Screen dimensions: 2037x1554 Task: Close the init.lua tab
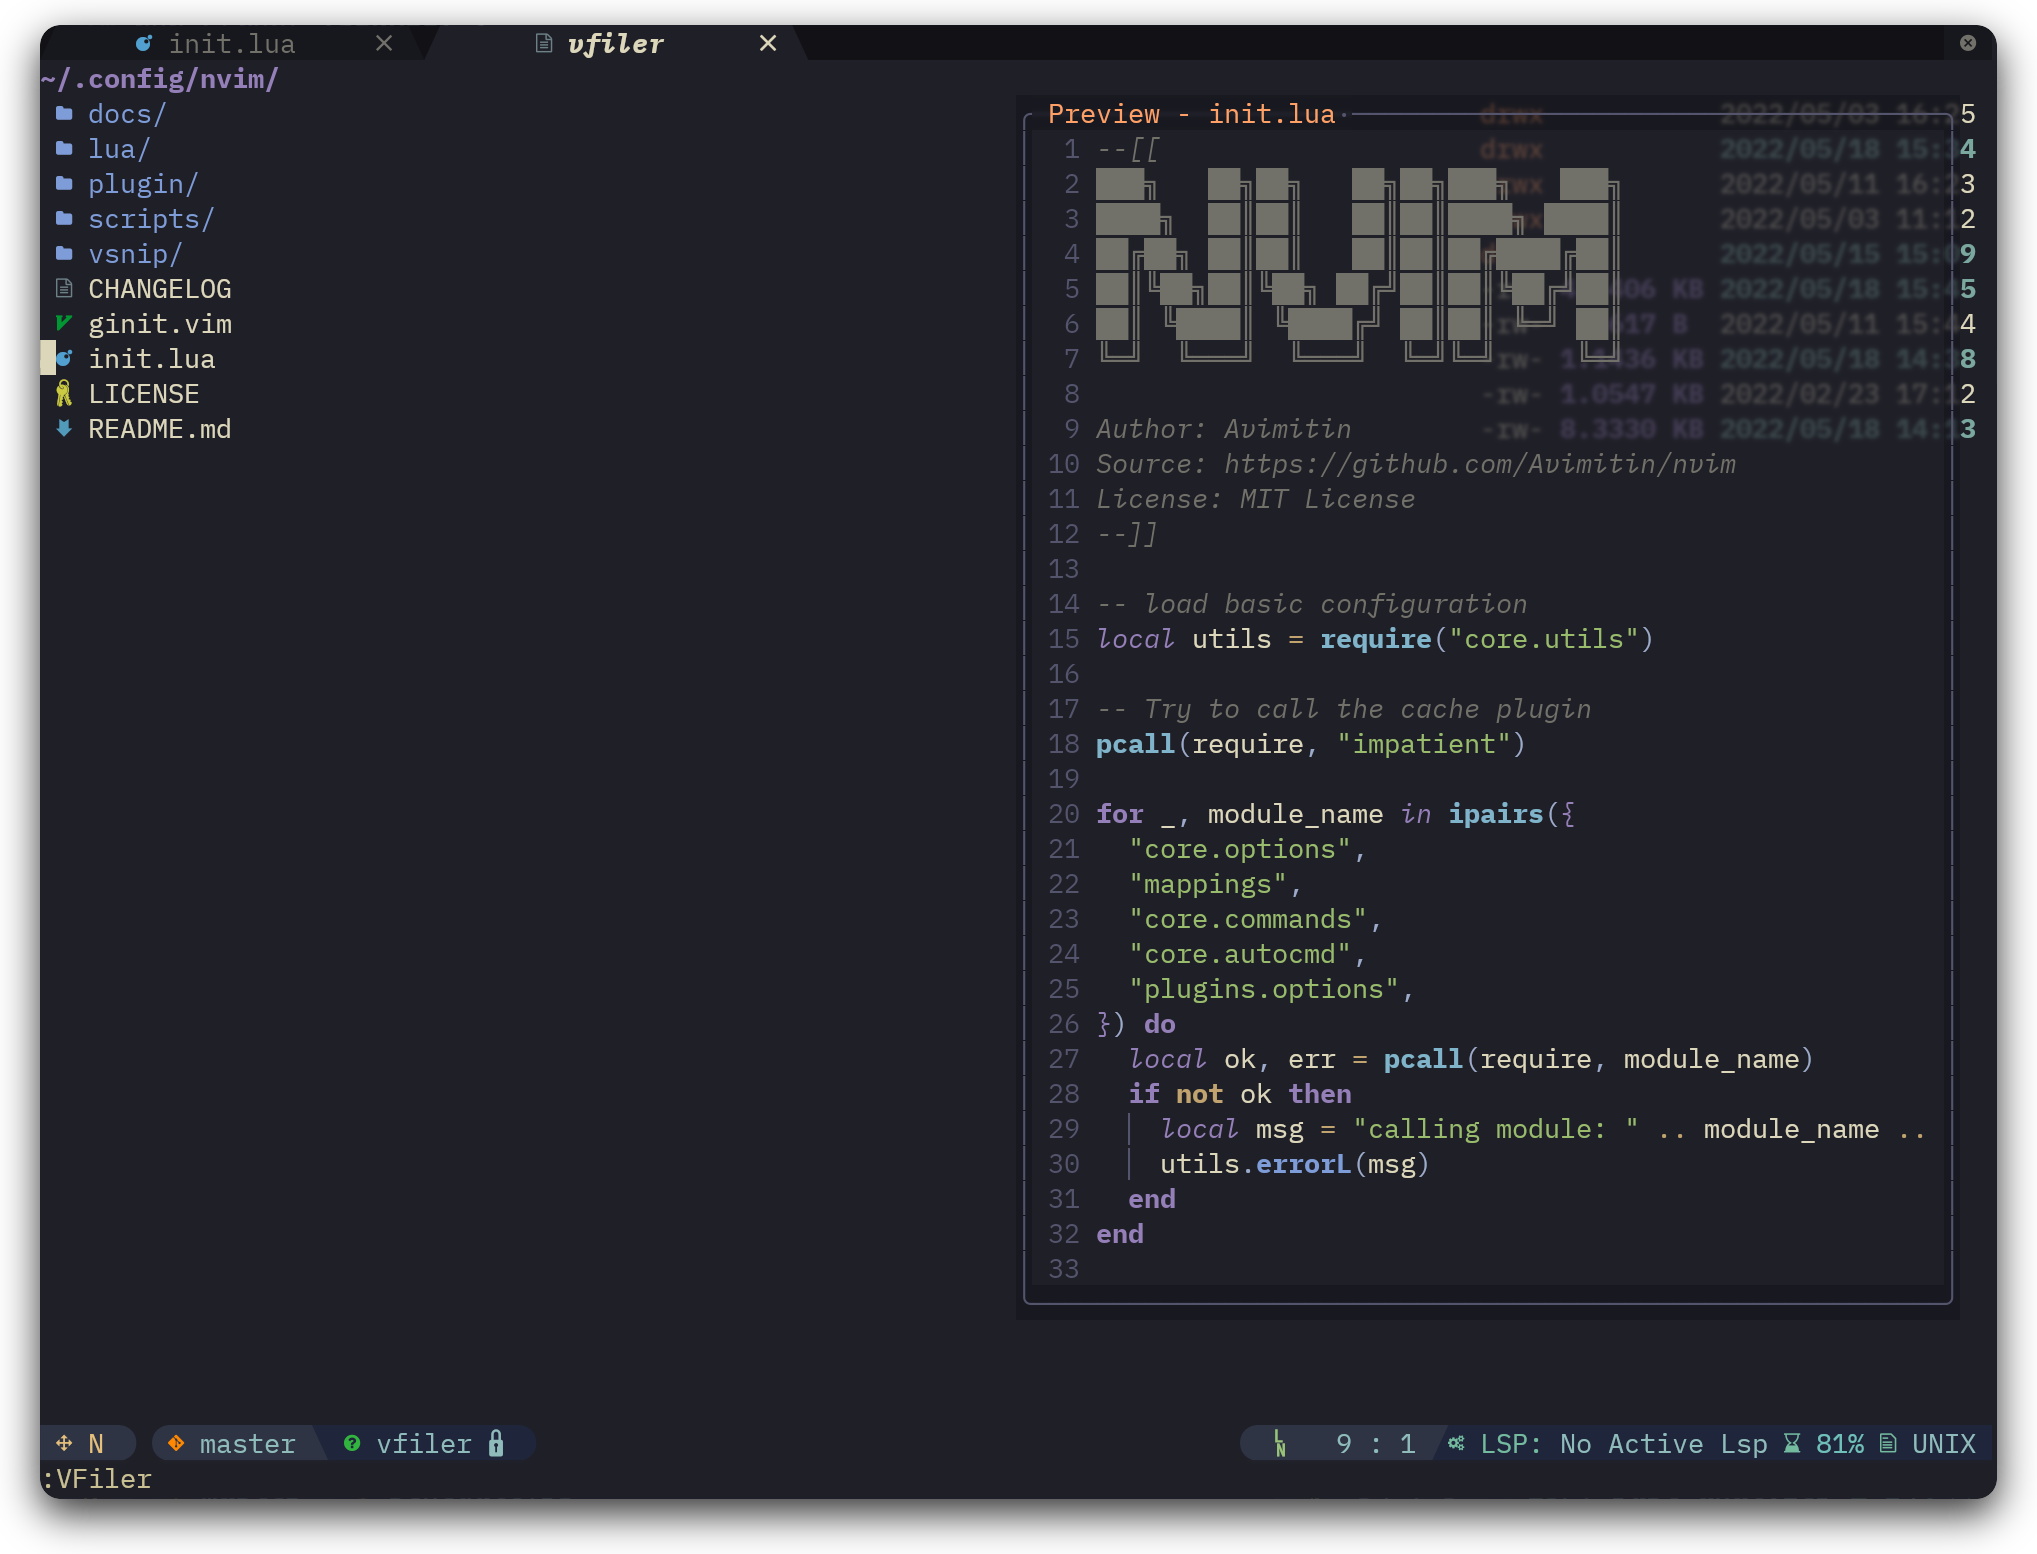coord(384,43)
